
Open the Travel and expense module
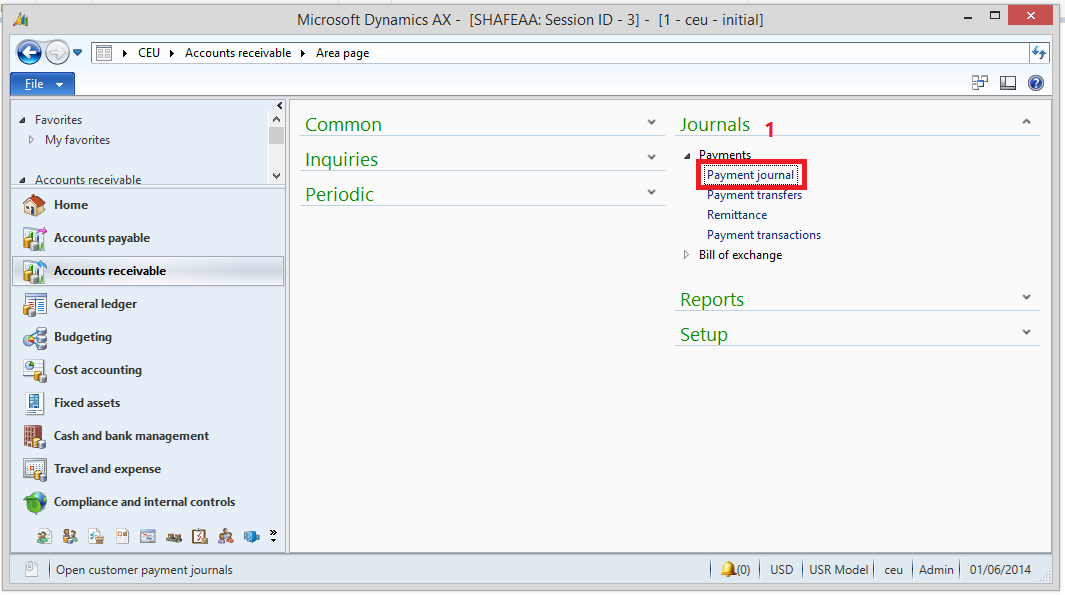click(x=147, y=469)
